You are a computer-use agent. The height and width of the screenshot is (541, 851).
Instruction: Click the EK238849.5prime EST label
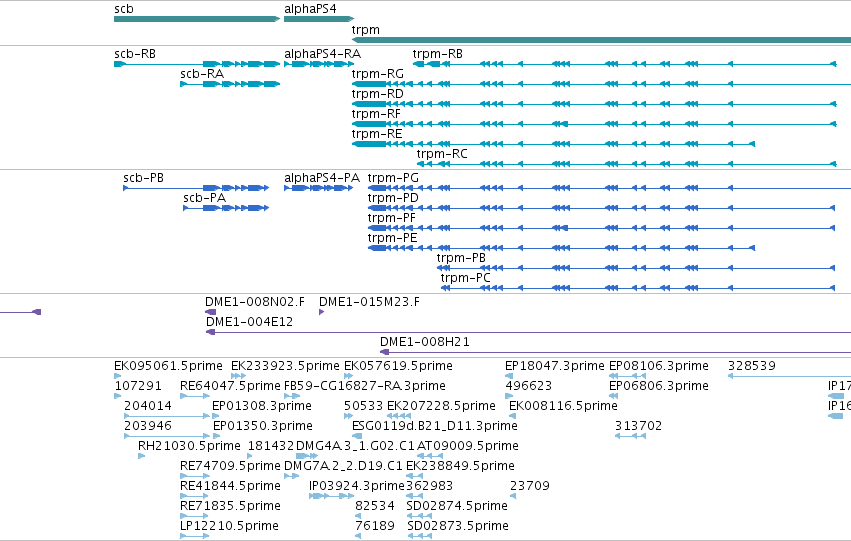point(460,466)
